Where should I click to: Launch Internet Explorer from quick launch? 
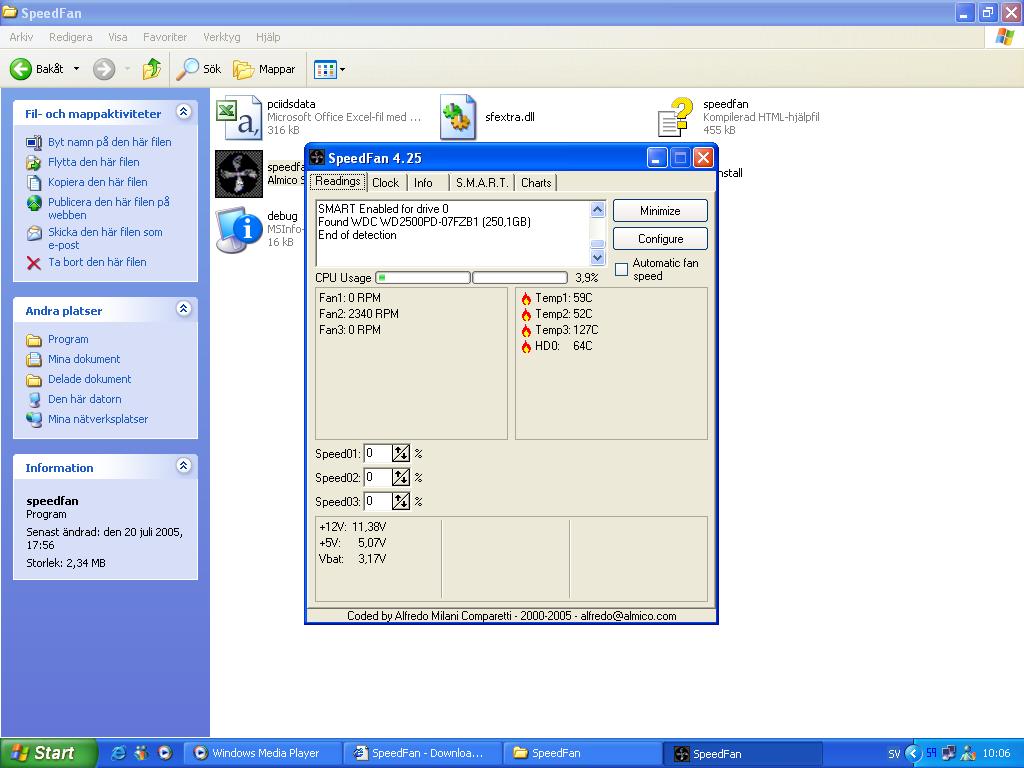[119, 752]
